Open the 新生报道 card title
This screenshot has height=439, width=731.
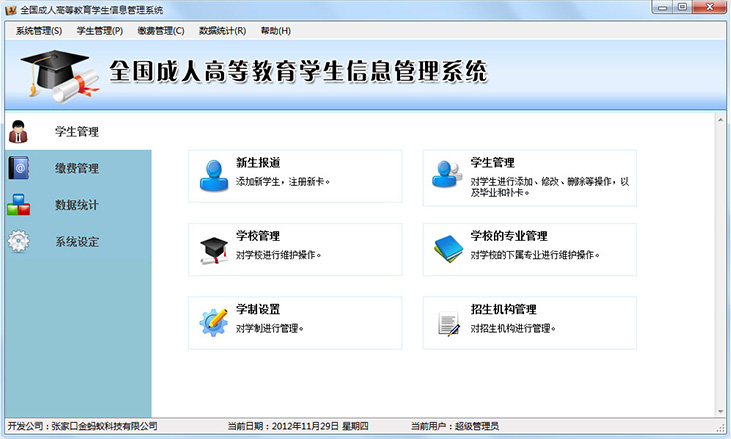(258, 163)
